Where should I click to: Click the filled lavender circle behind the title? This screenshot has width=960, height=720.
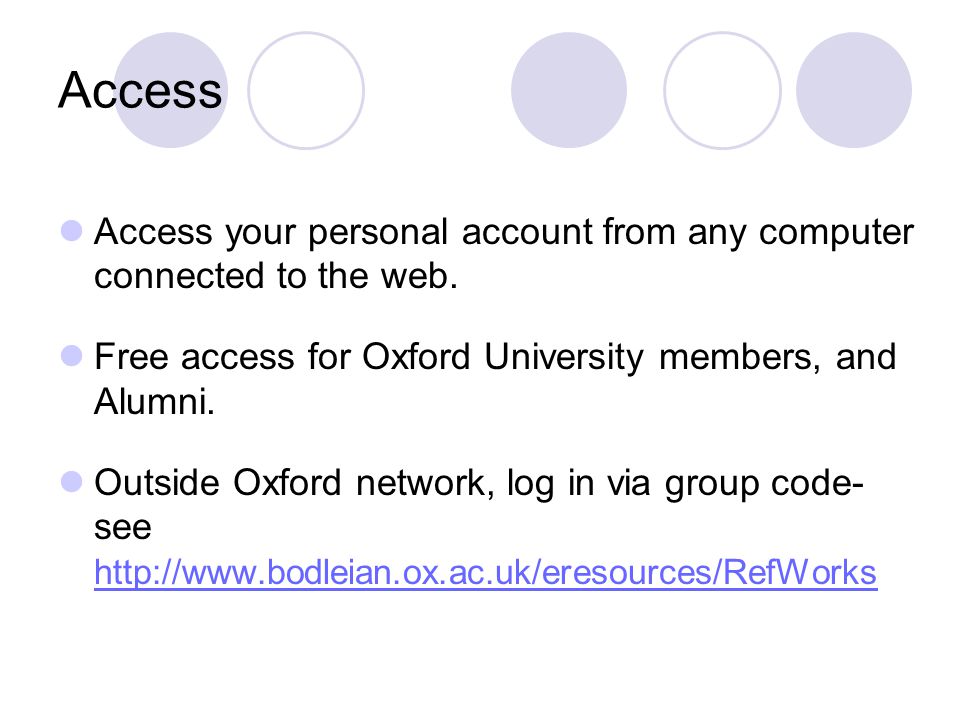coord(171,90)
